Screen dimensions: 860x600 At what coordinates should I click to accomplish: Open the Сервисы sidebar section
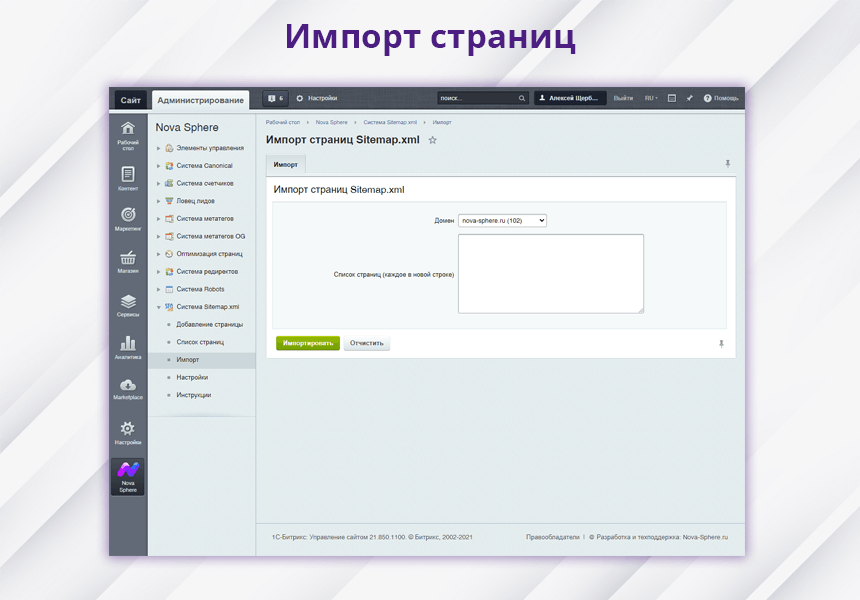128,304
